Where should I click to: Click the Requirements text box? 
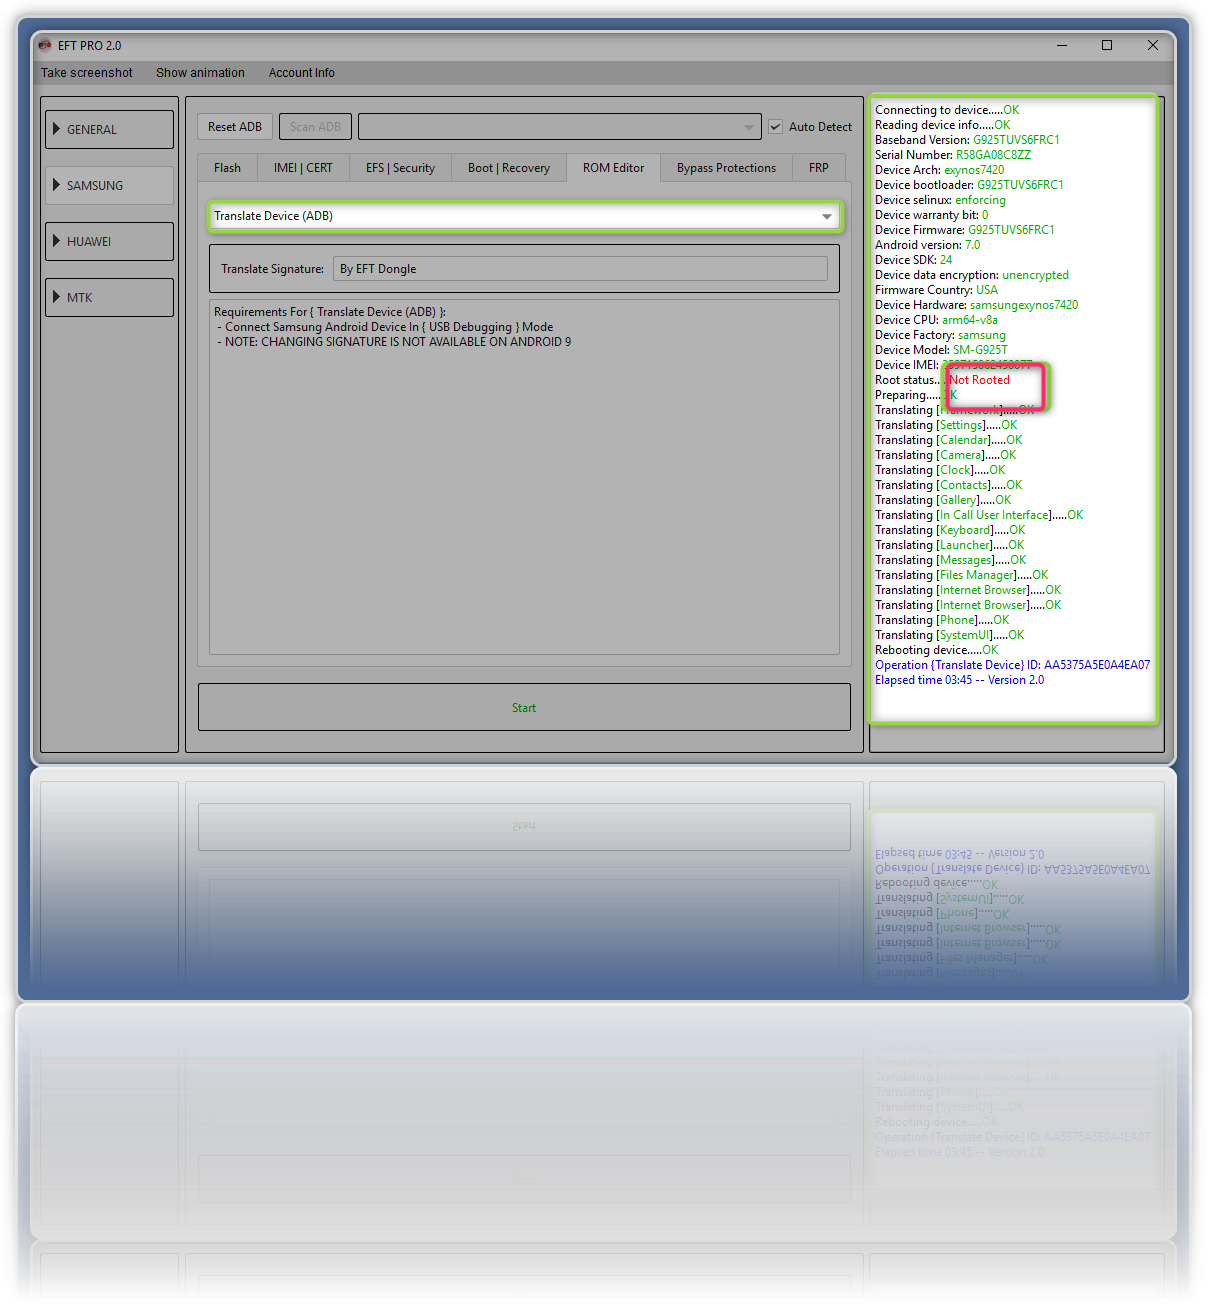coord(524,477)
